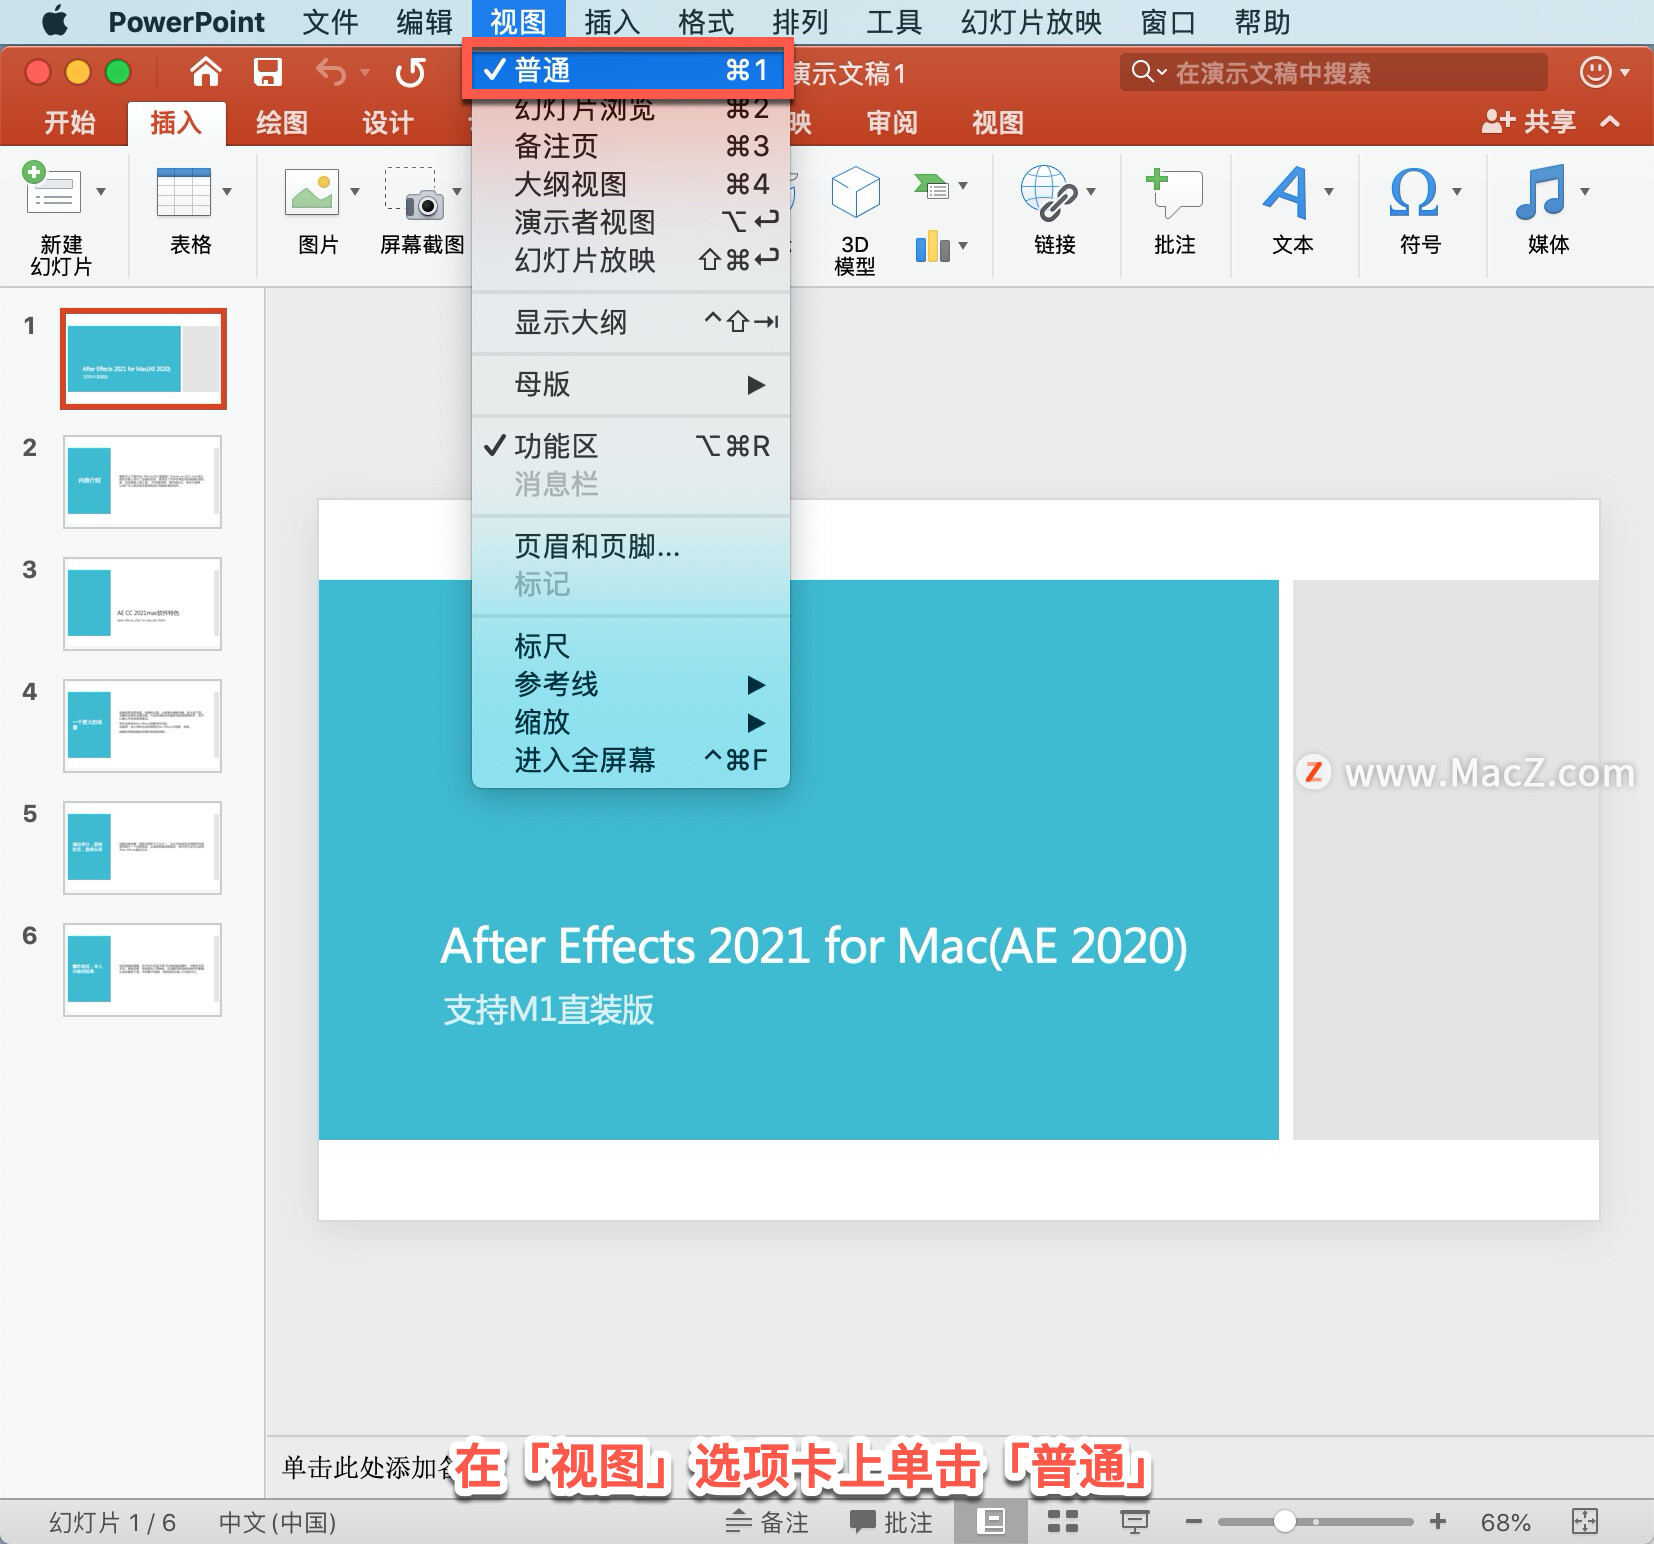The height and width of the screenshot is (1544, 1654).
Task: Expand the Text dropdown arrow
Action: click(x=1329, y=191)
